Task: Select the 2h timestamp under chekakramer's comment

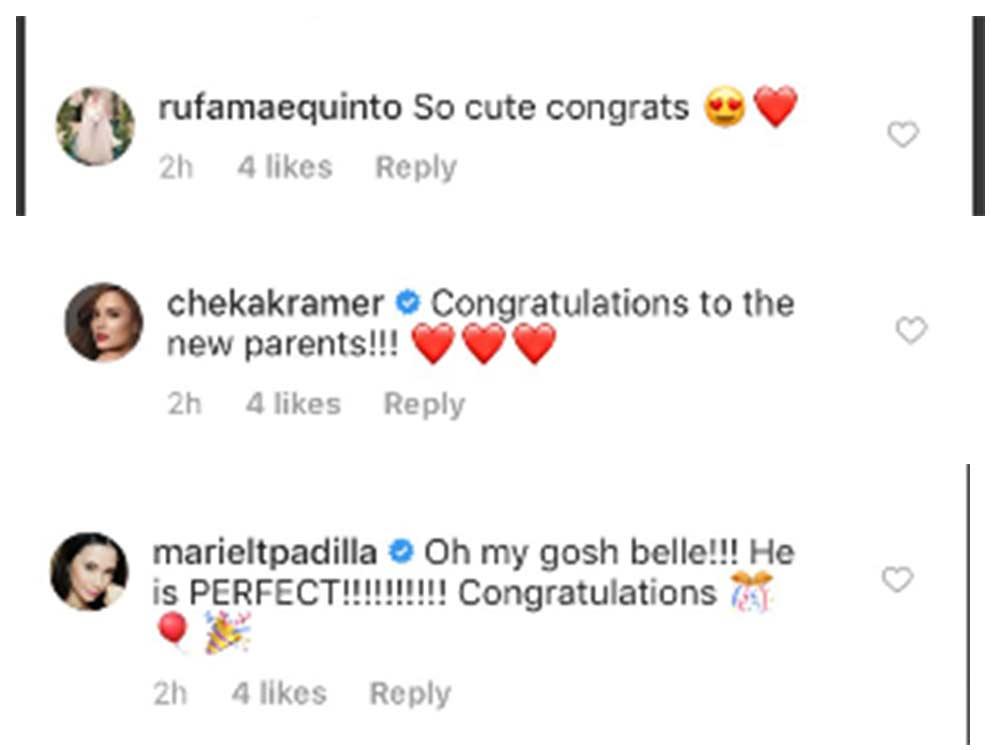Action: [x=183, y=404]
